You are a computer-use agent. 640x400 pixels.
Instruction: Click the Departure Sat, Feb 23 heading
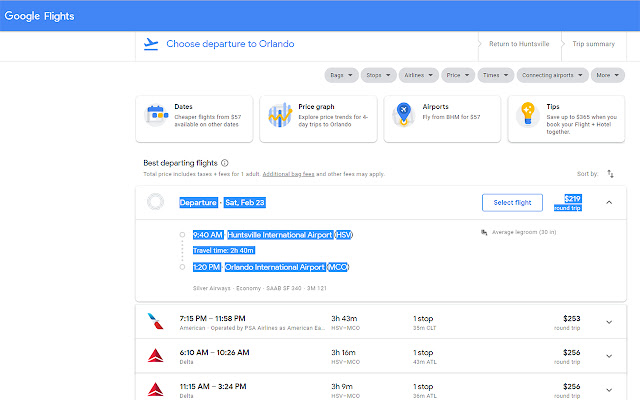222,202
